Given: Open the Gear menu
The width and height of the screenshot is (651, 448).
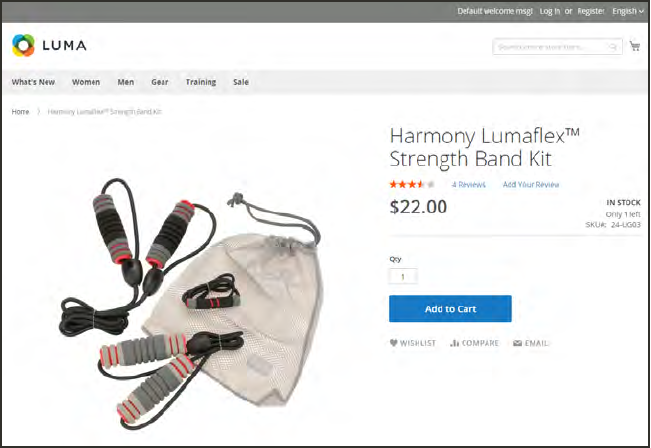Looking at the screenshot, I should (x=160, y=82).
